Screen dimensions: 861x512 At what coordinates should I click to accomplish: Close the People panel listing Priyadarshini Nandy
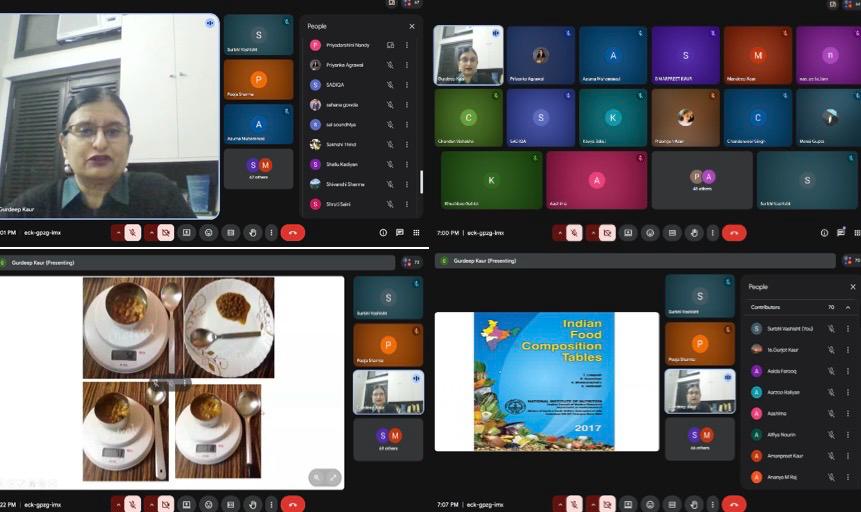tap(411, 26)
